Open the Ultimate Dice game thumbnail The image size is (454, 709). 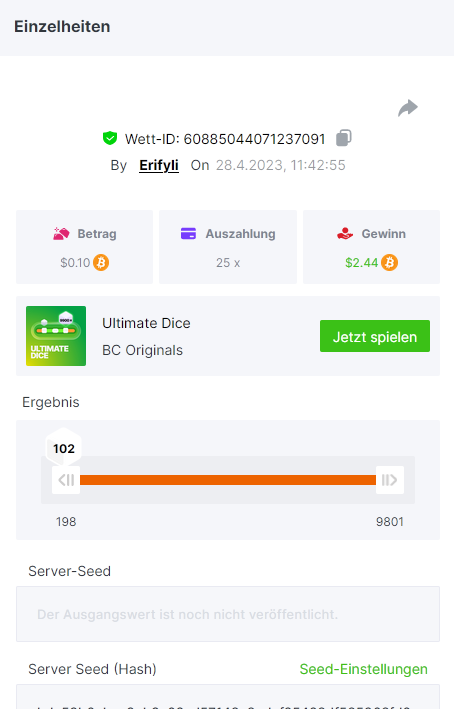click(56, 336)
